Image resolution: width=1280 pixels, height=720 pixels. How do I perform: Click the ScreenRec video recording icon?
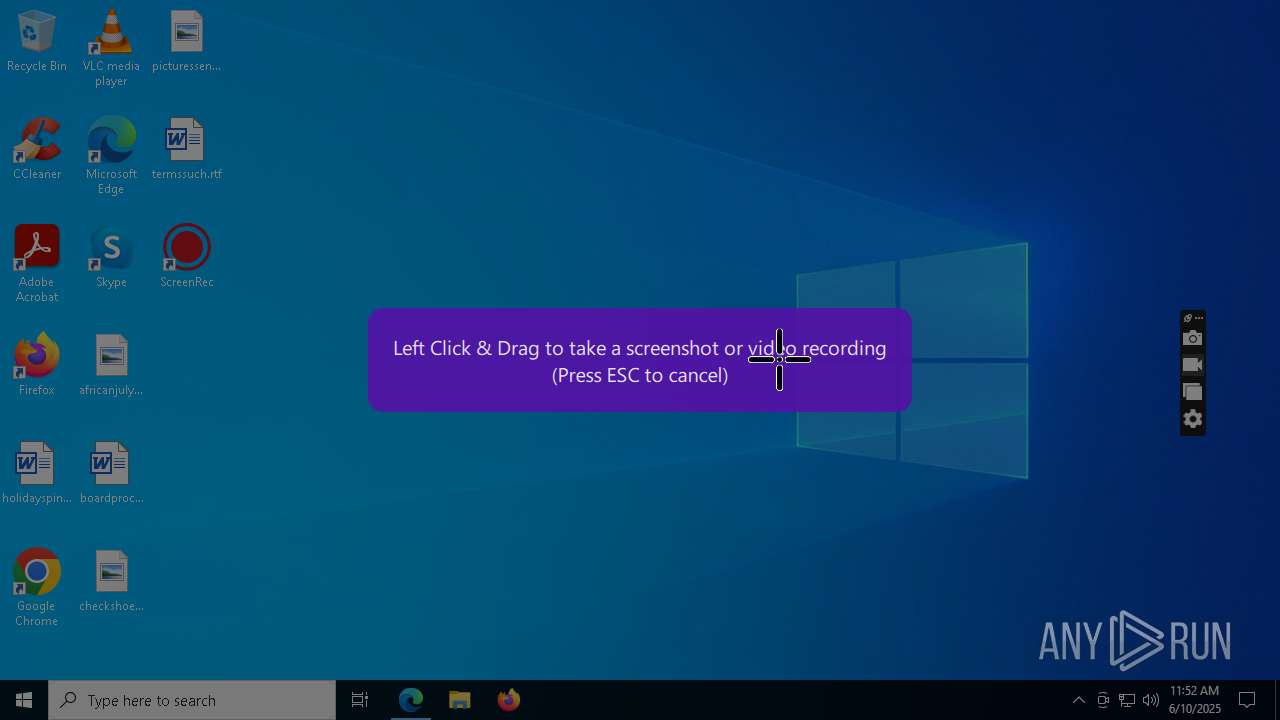point(1192,365)
